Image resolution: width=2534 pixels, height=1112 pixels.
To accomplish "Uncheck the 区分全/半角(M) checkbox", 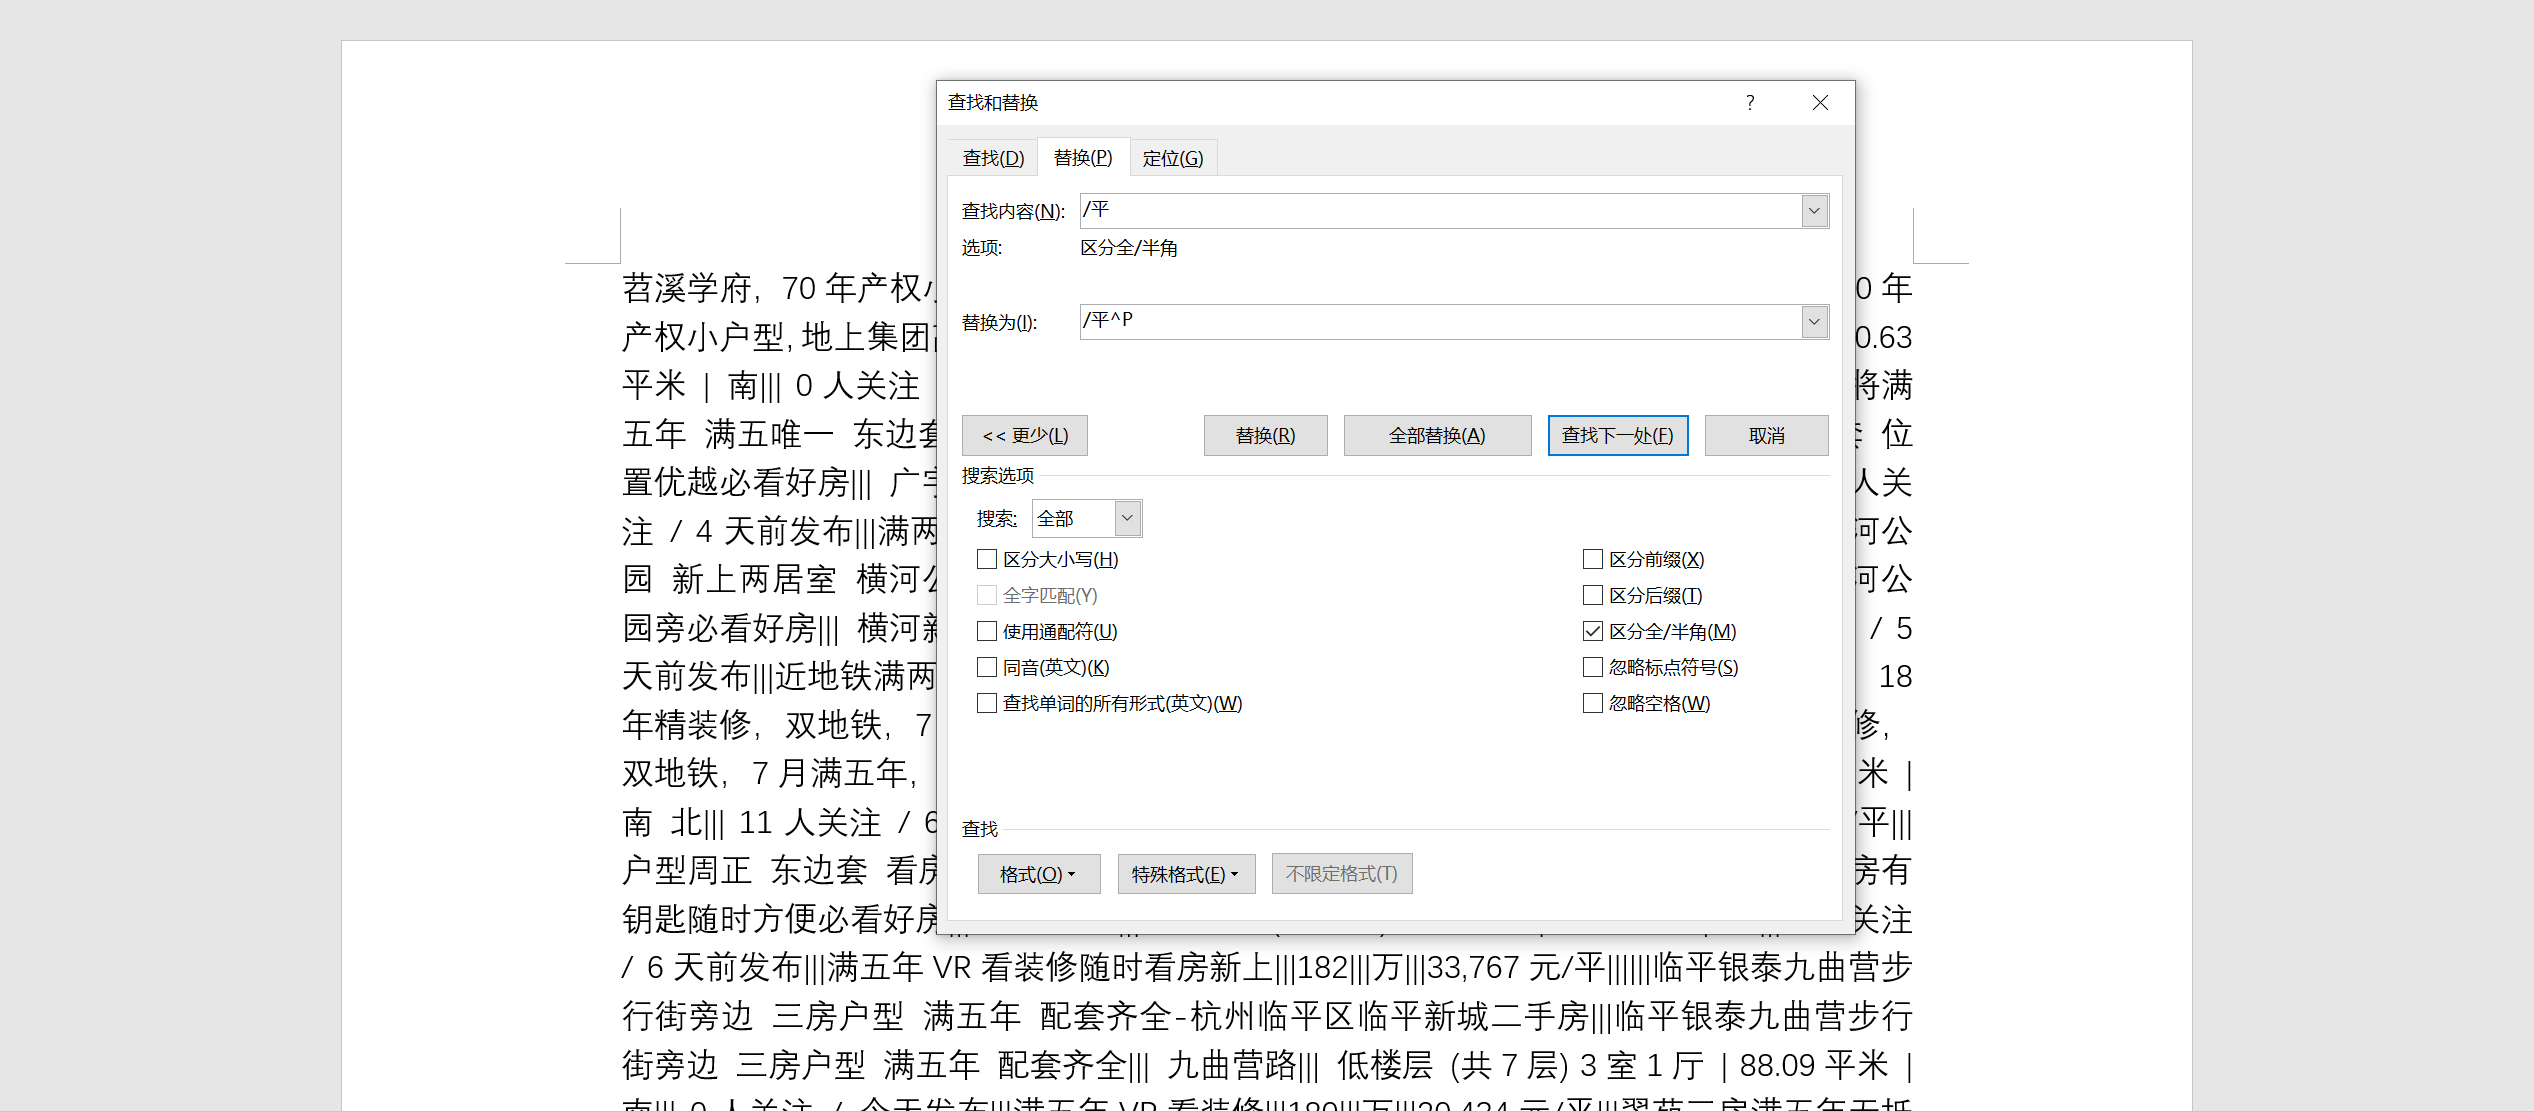I will pyautogui.click(x=1593, y=631).
